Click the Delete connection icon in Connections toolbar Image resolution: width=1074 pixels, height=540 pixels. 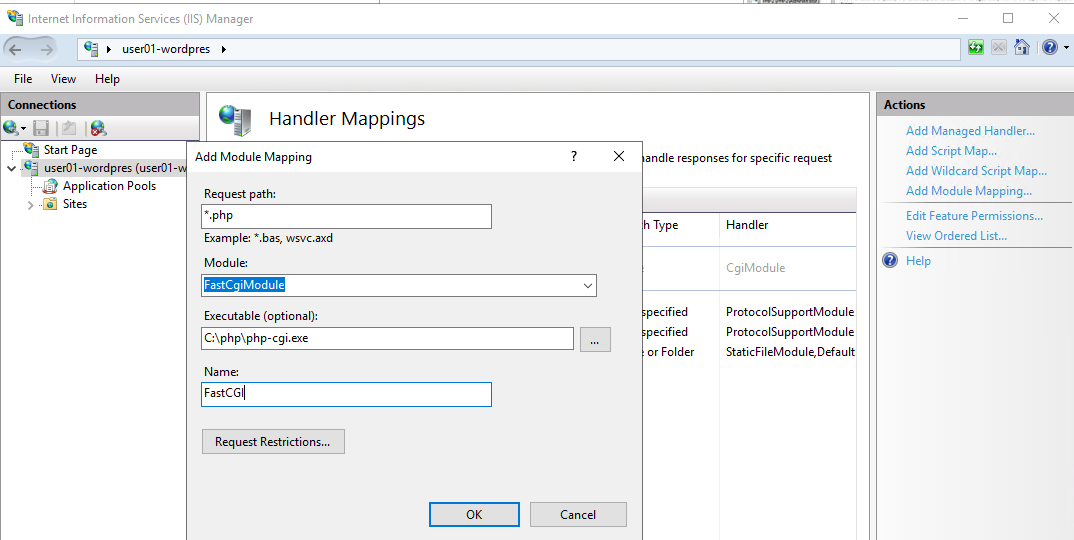99,127
